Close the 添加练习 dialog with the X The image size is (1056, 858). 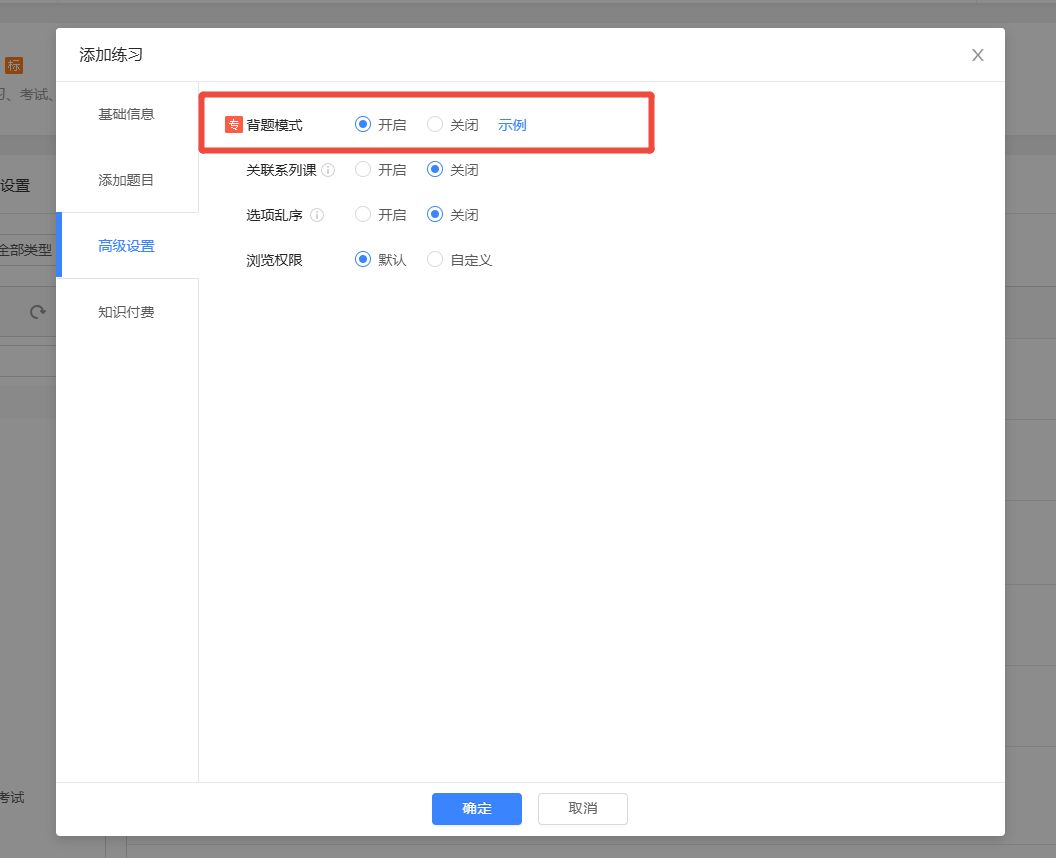978,55
